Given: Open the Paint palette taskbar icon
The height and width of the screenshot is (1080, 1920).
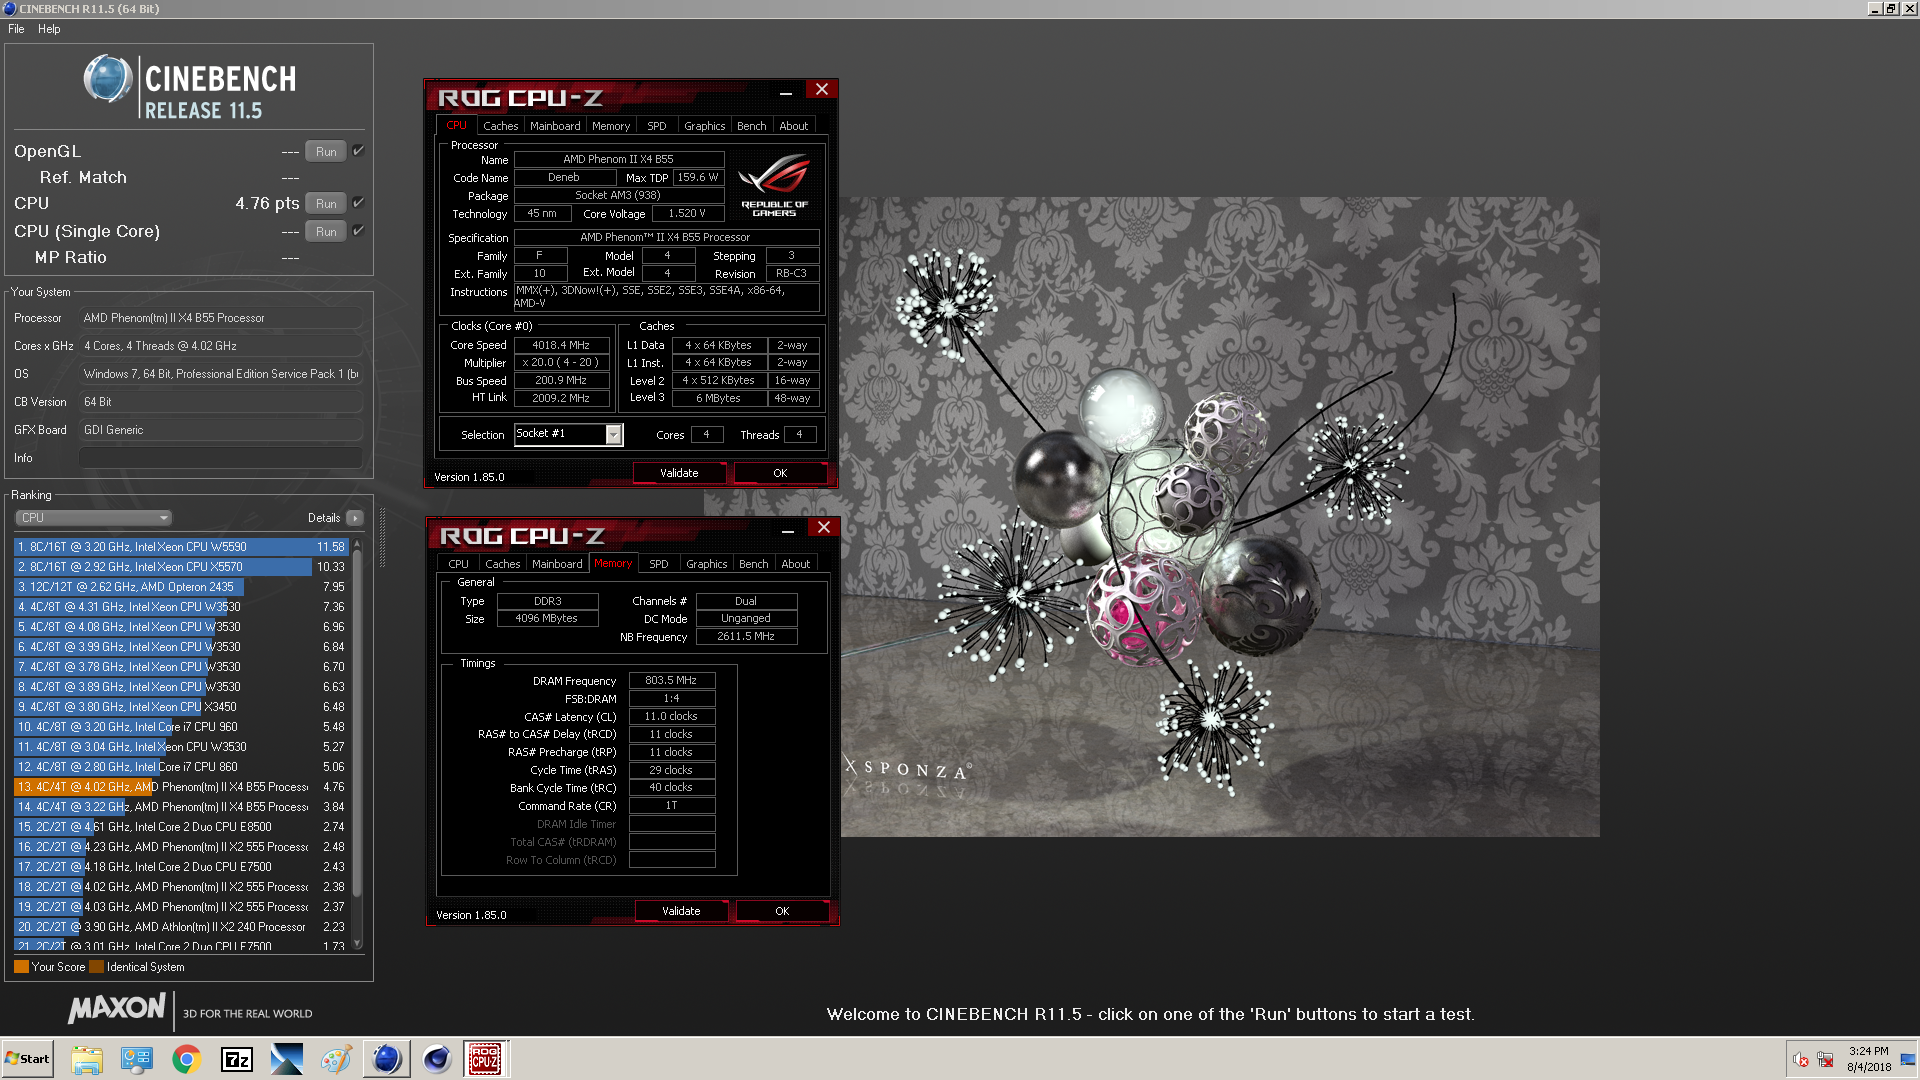Looking at the screenshot, I should pyautogui.click(x=337, y=1059).
